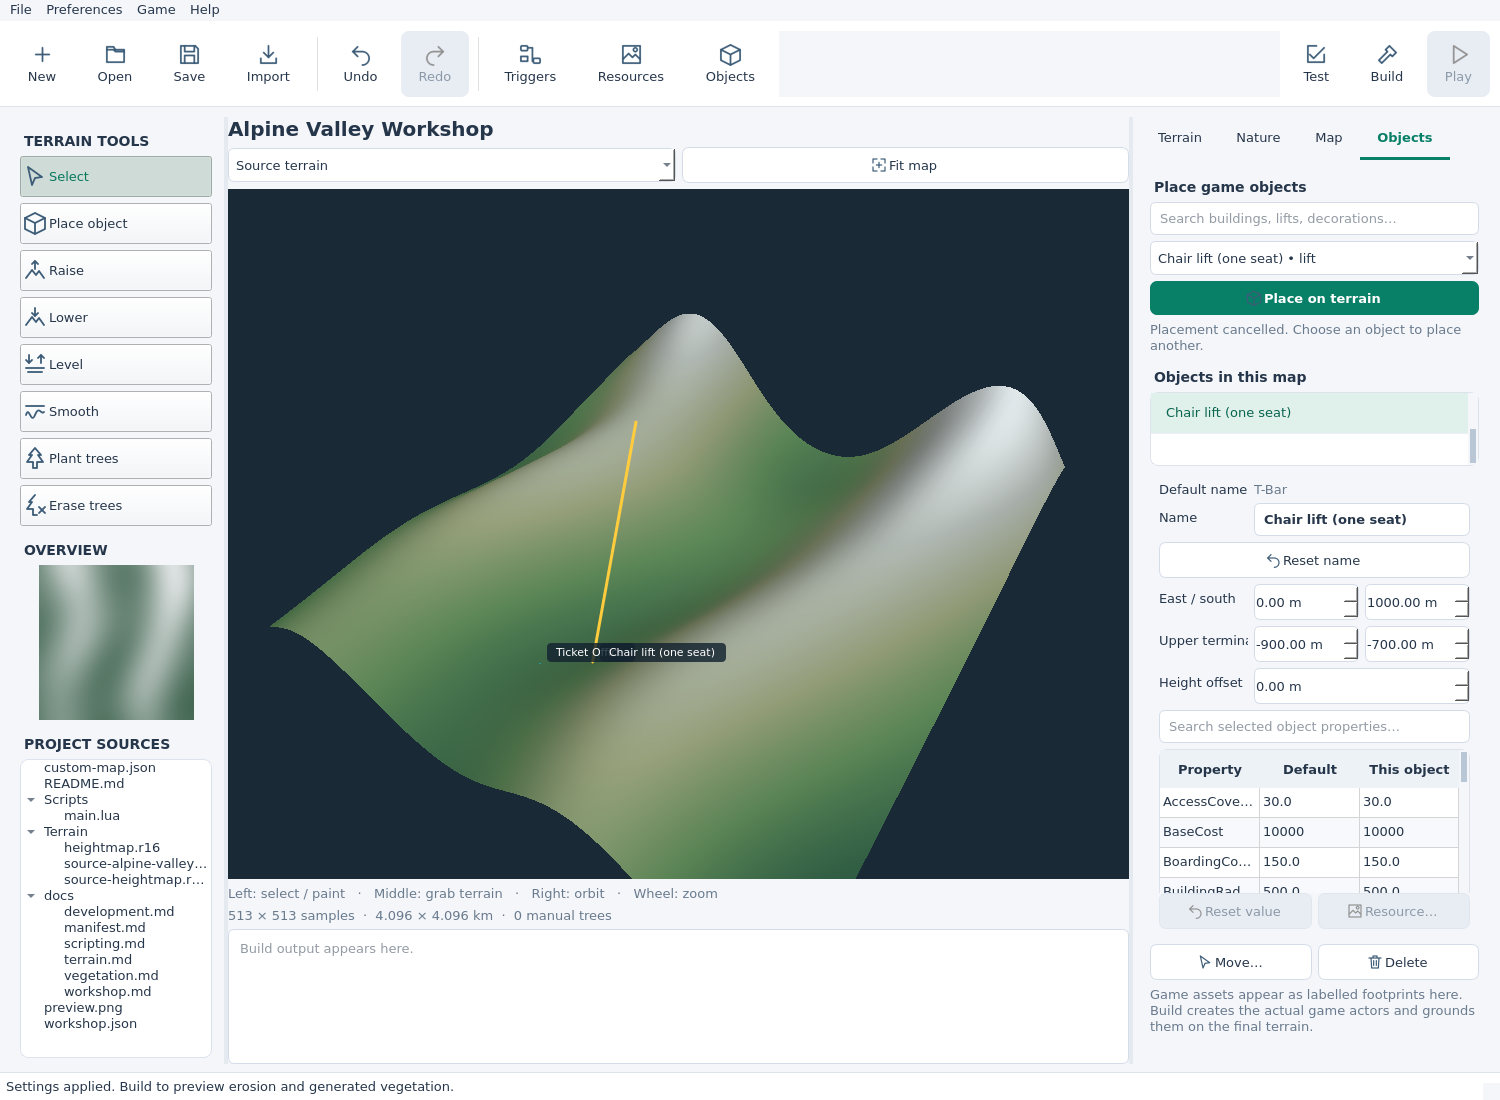This screenshot has height=1100, width=1500.
Task: Edit the object Name field
Action: click(x=1362, y=520)
